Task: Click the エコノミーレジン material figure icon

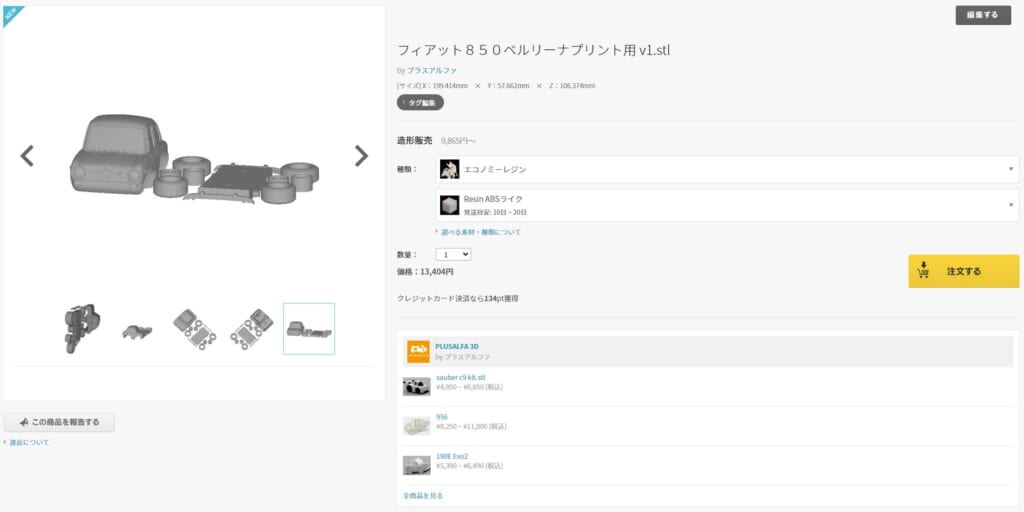Action: [x=449, y=169]
